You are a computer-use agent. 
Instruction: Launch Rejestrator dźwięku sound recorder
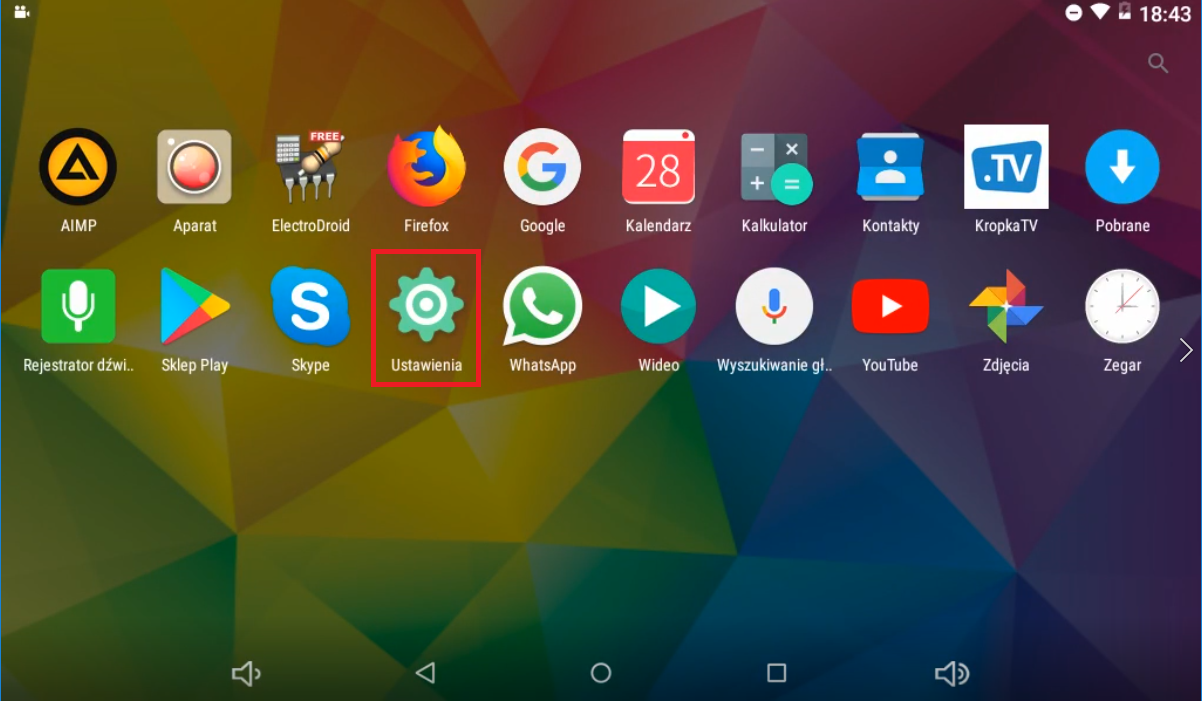78,307
